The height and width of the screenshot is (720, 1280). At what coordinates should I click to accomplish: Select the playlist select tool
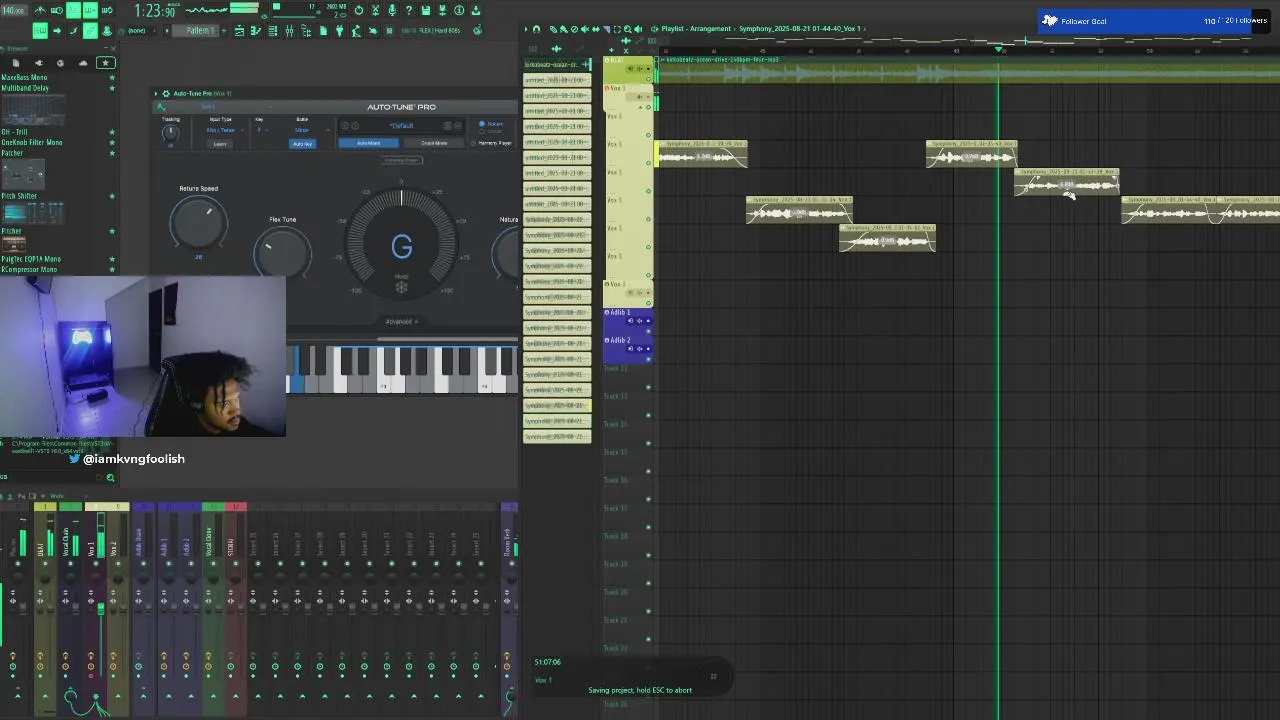click(617, 29)
